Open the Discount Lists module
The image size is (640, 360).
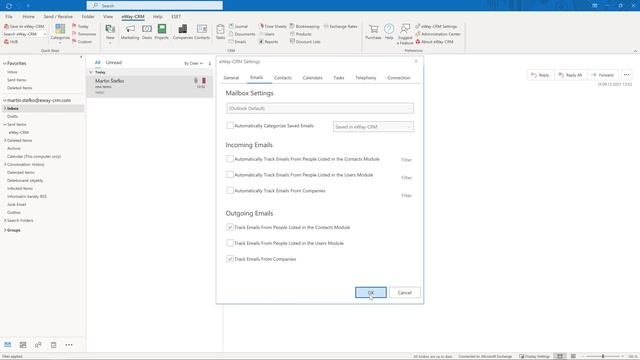305,42
